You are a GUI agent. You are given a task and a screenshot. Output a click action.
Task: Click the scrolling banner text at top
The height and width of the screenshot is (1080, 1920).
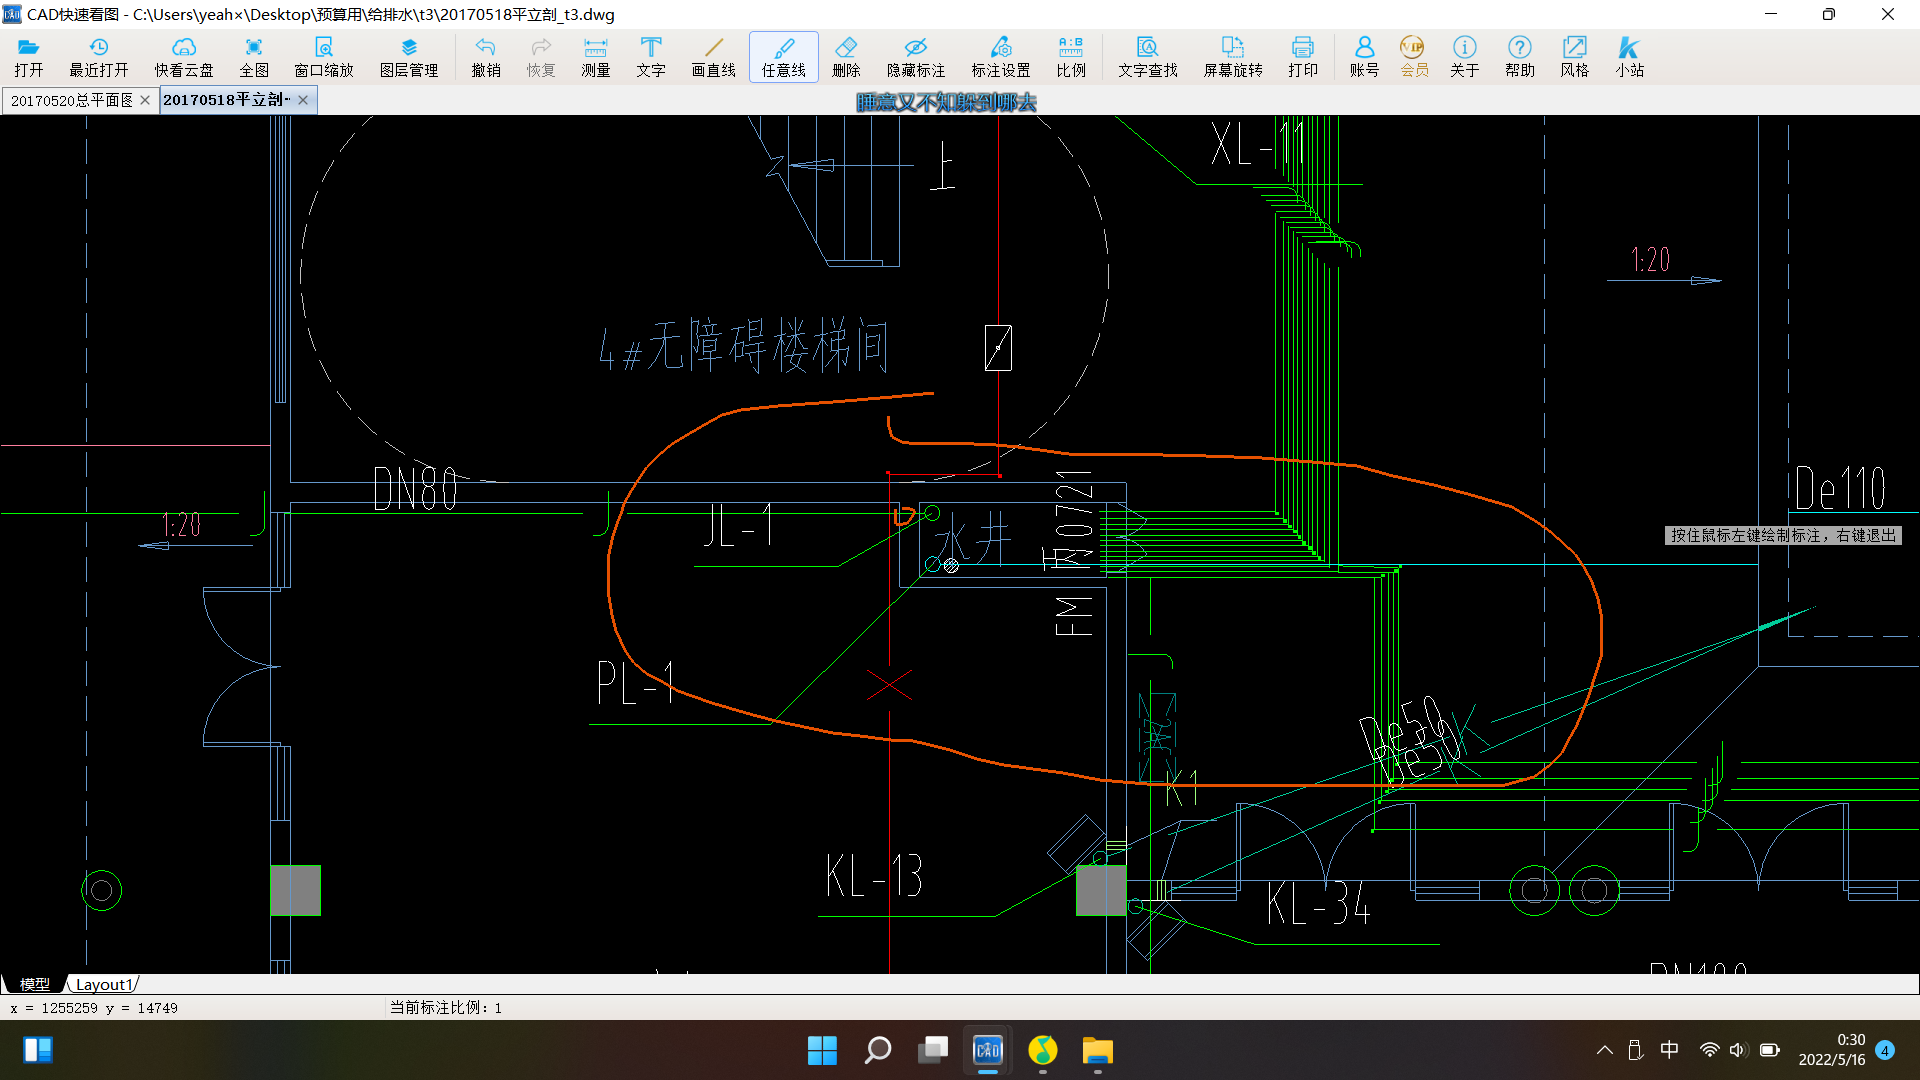[x=946, y=102]
